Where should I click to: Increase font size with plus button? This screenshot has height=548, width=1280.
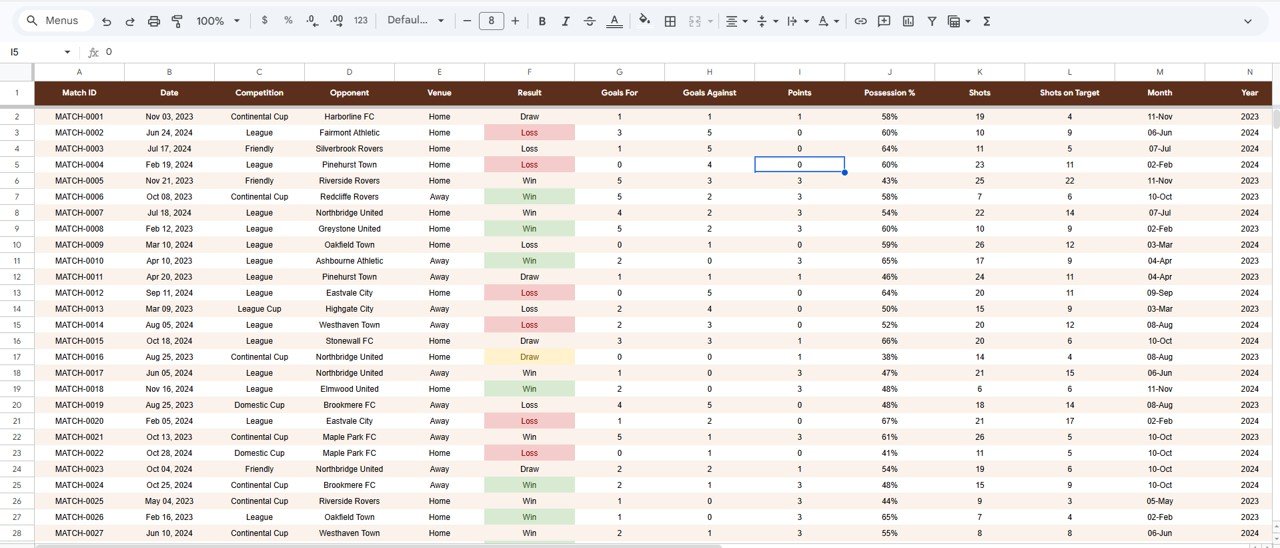515,21
